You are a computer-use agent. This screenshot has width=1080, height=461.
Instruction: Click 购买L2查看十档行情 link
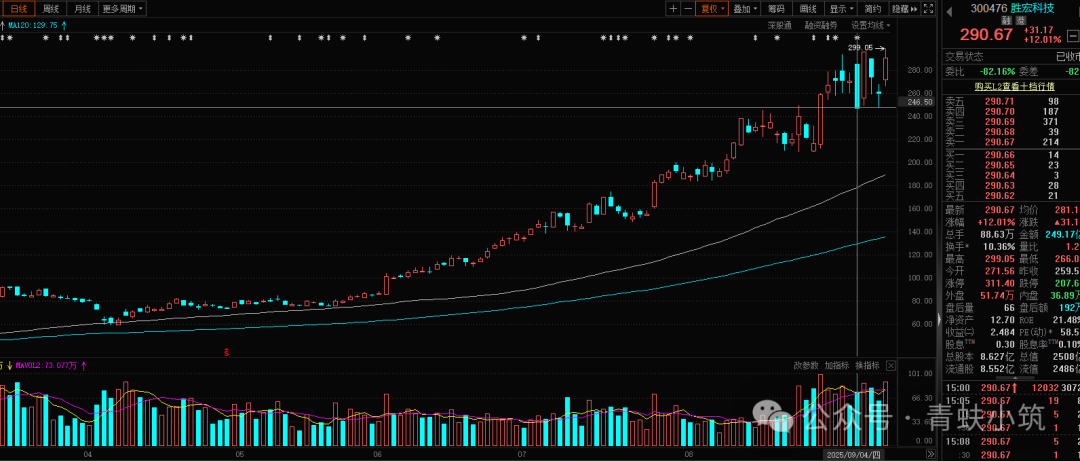point(1015,87)
